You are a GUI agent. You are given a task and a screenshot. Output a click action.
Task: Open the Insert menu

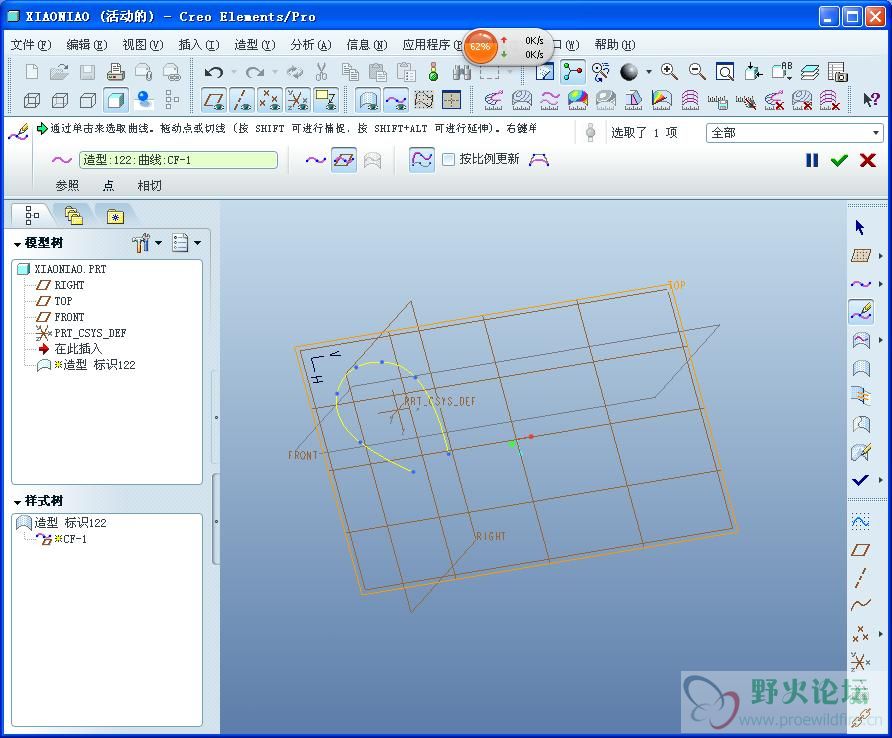tap(199, 44)
